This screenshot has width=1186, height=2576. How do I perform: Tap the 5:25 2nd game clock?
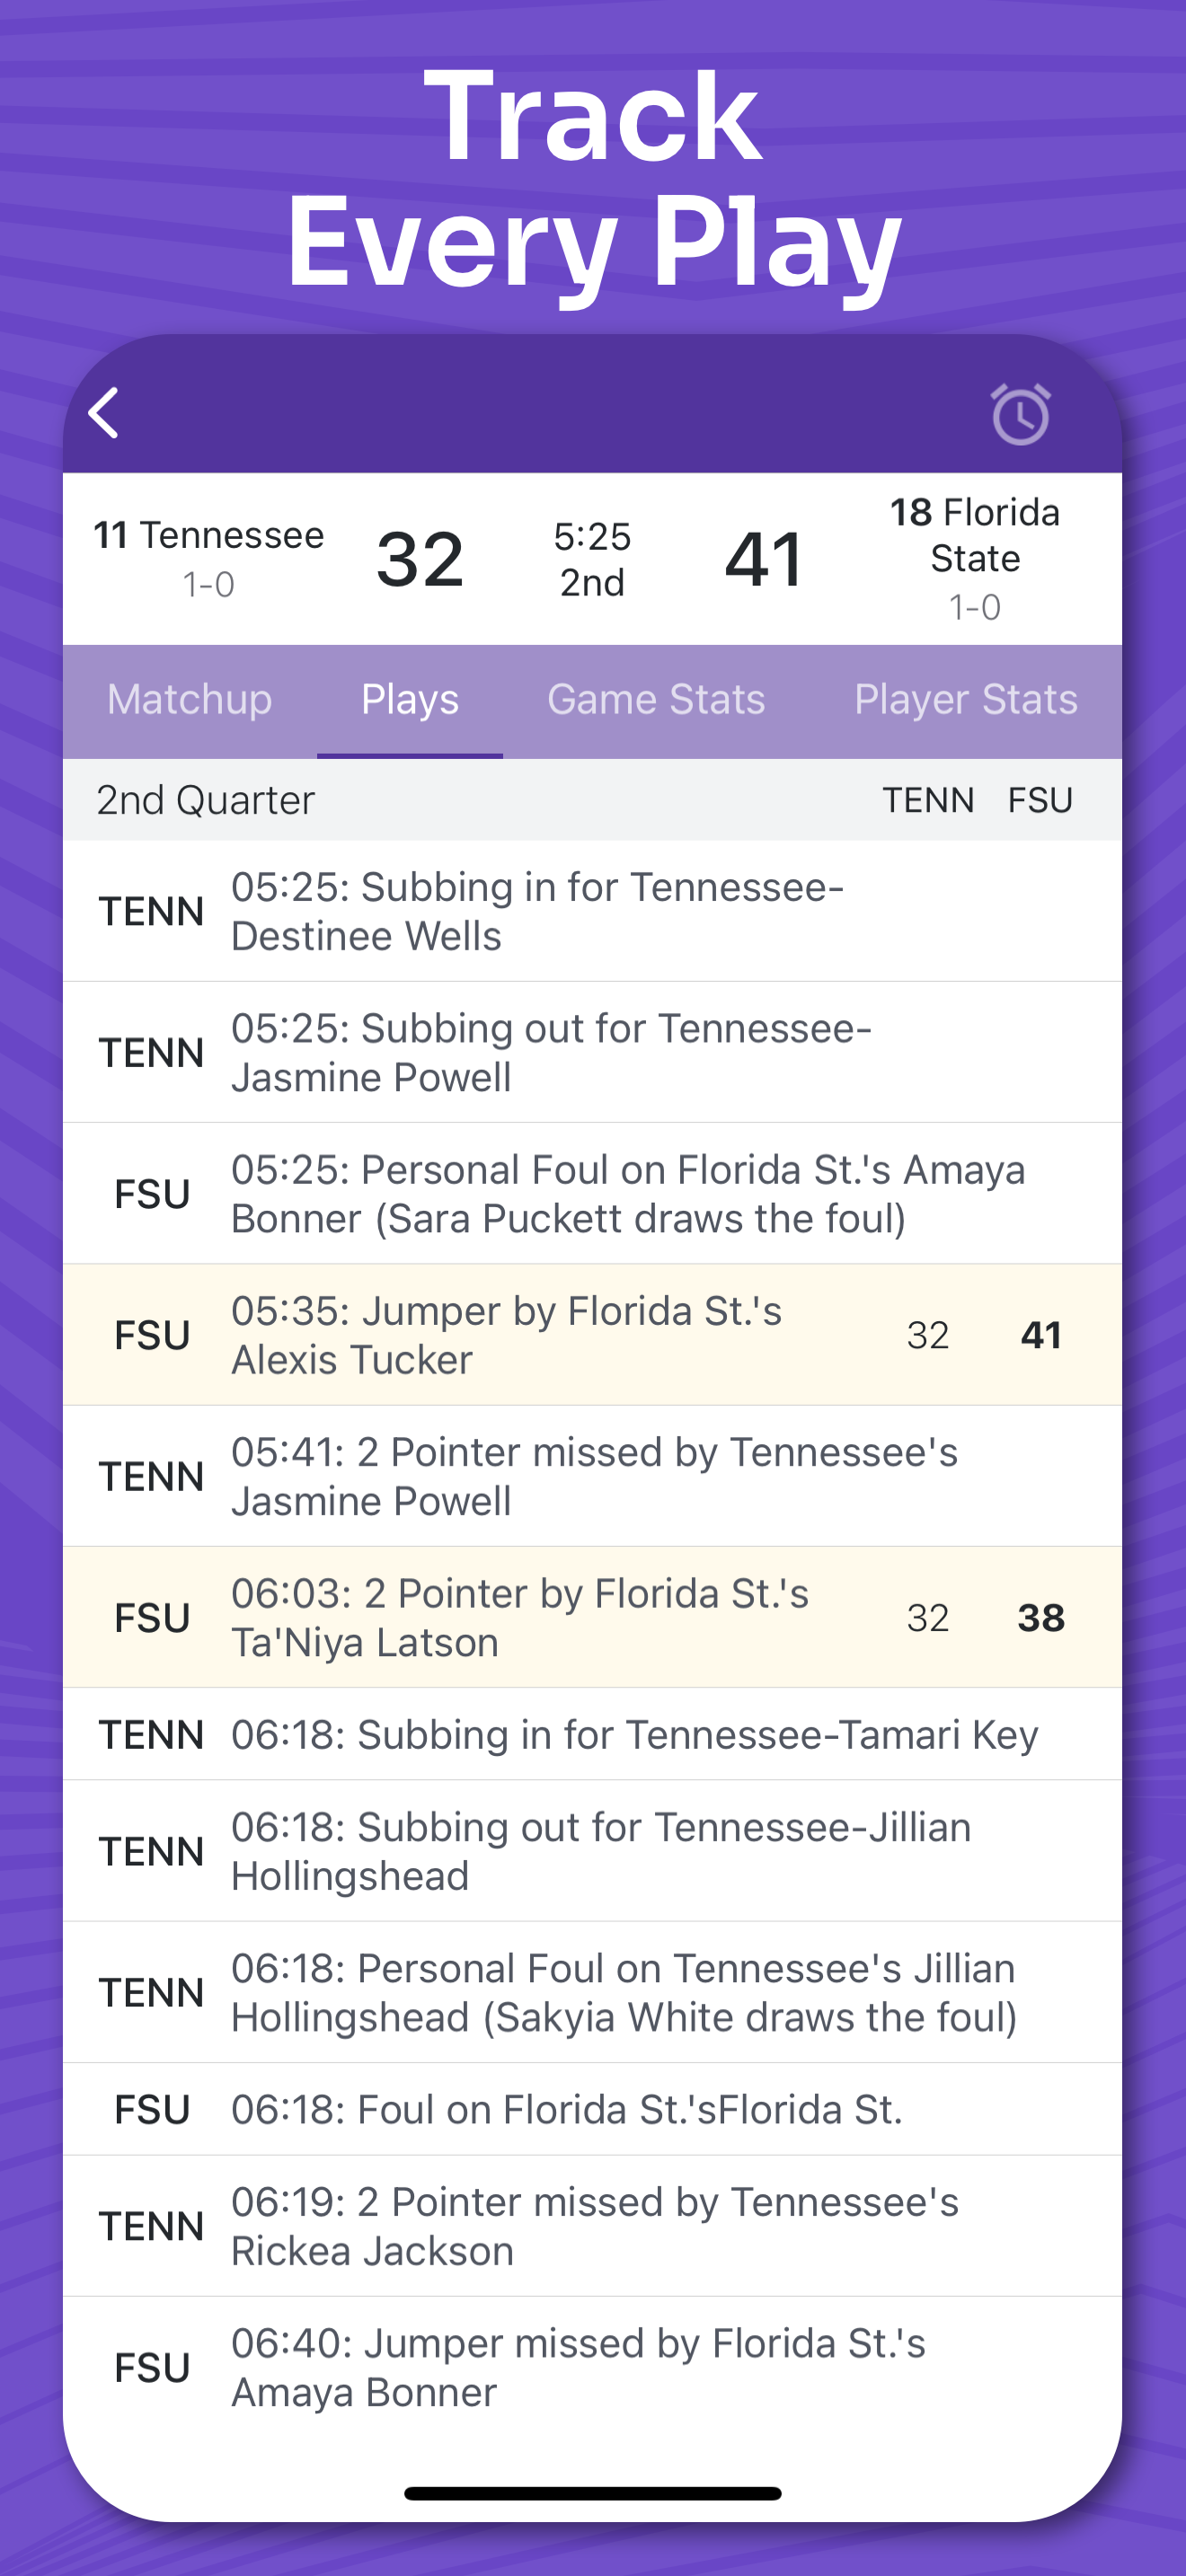click(x=592, y=559)
